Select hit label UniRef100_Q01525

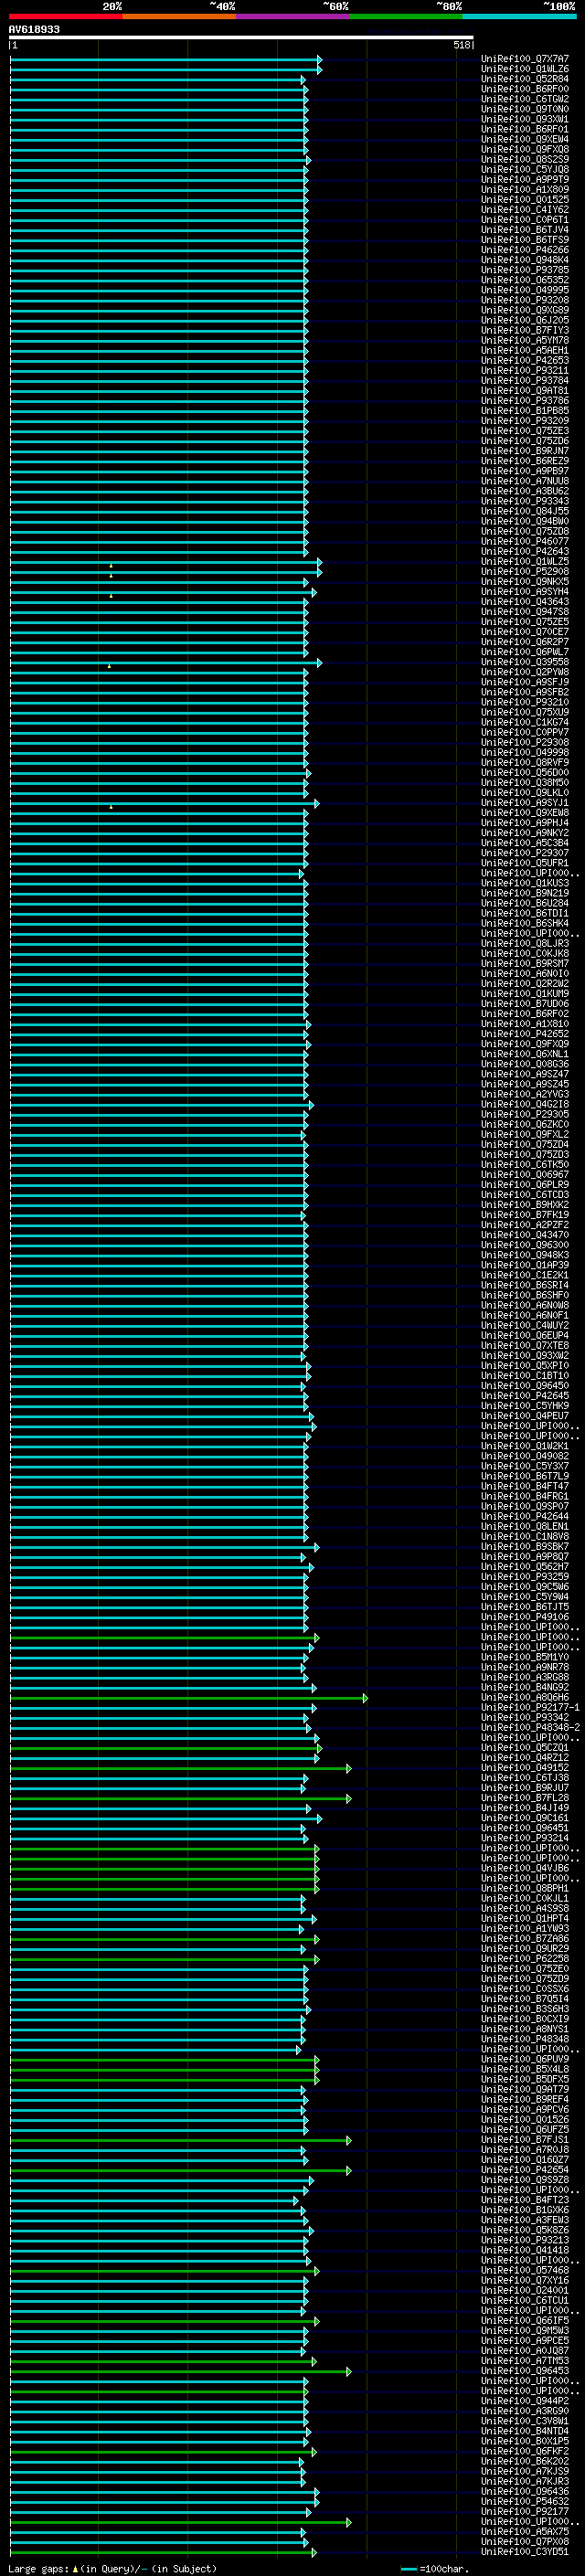click(x=525, y=199)
